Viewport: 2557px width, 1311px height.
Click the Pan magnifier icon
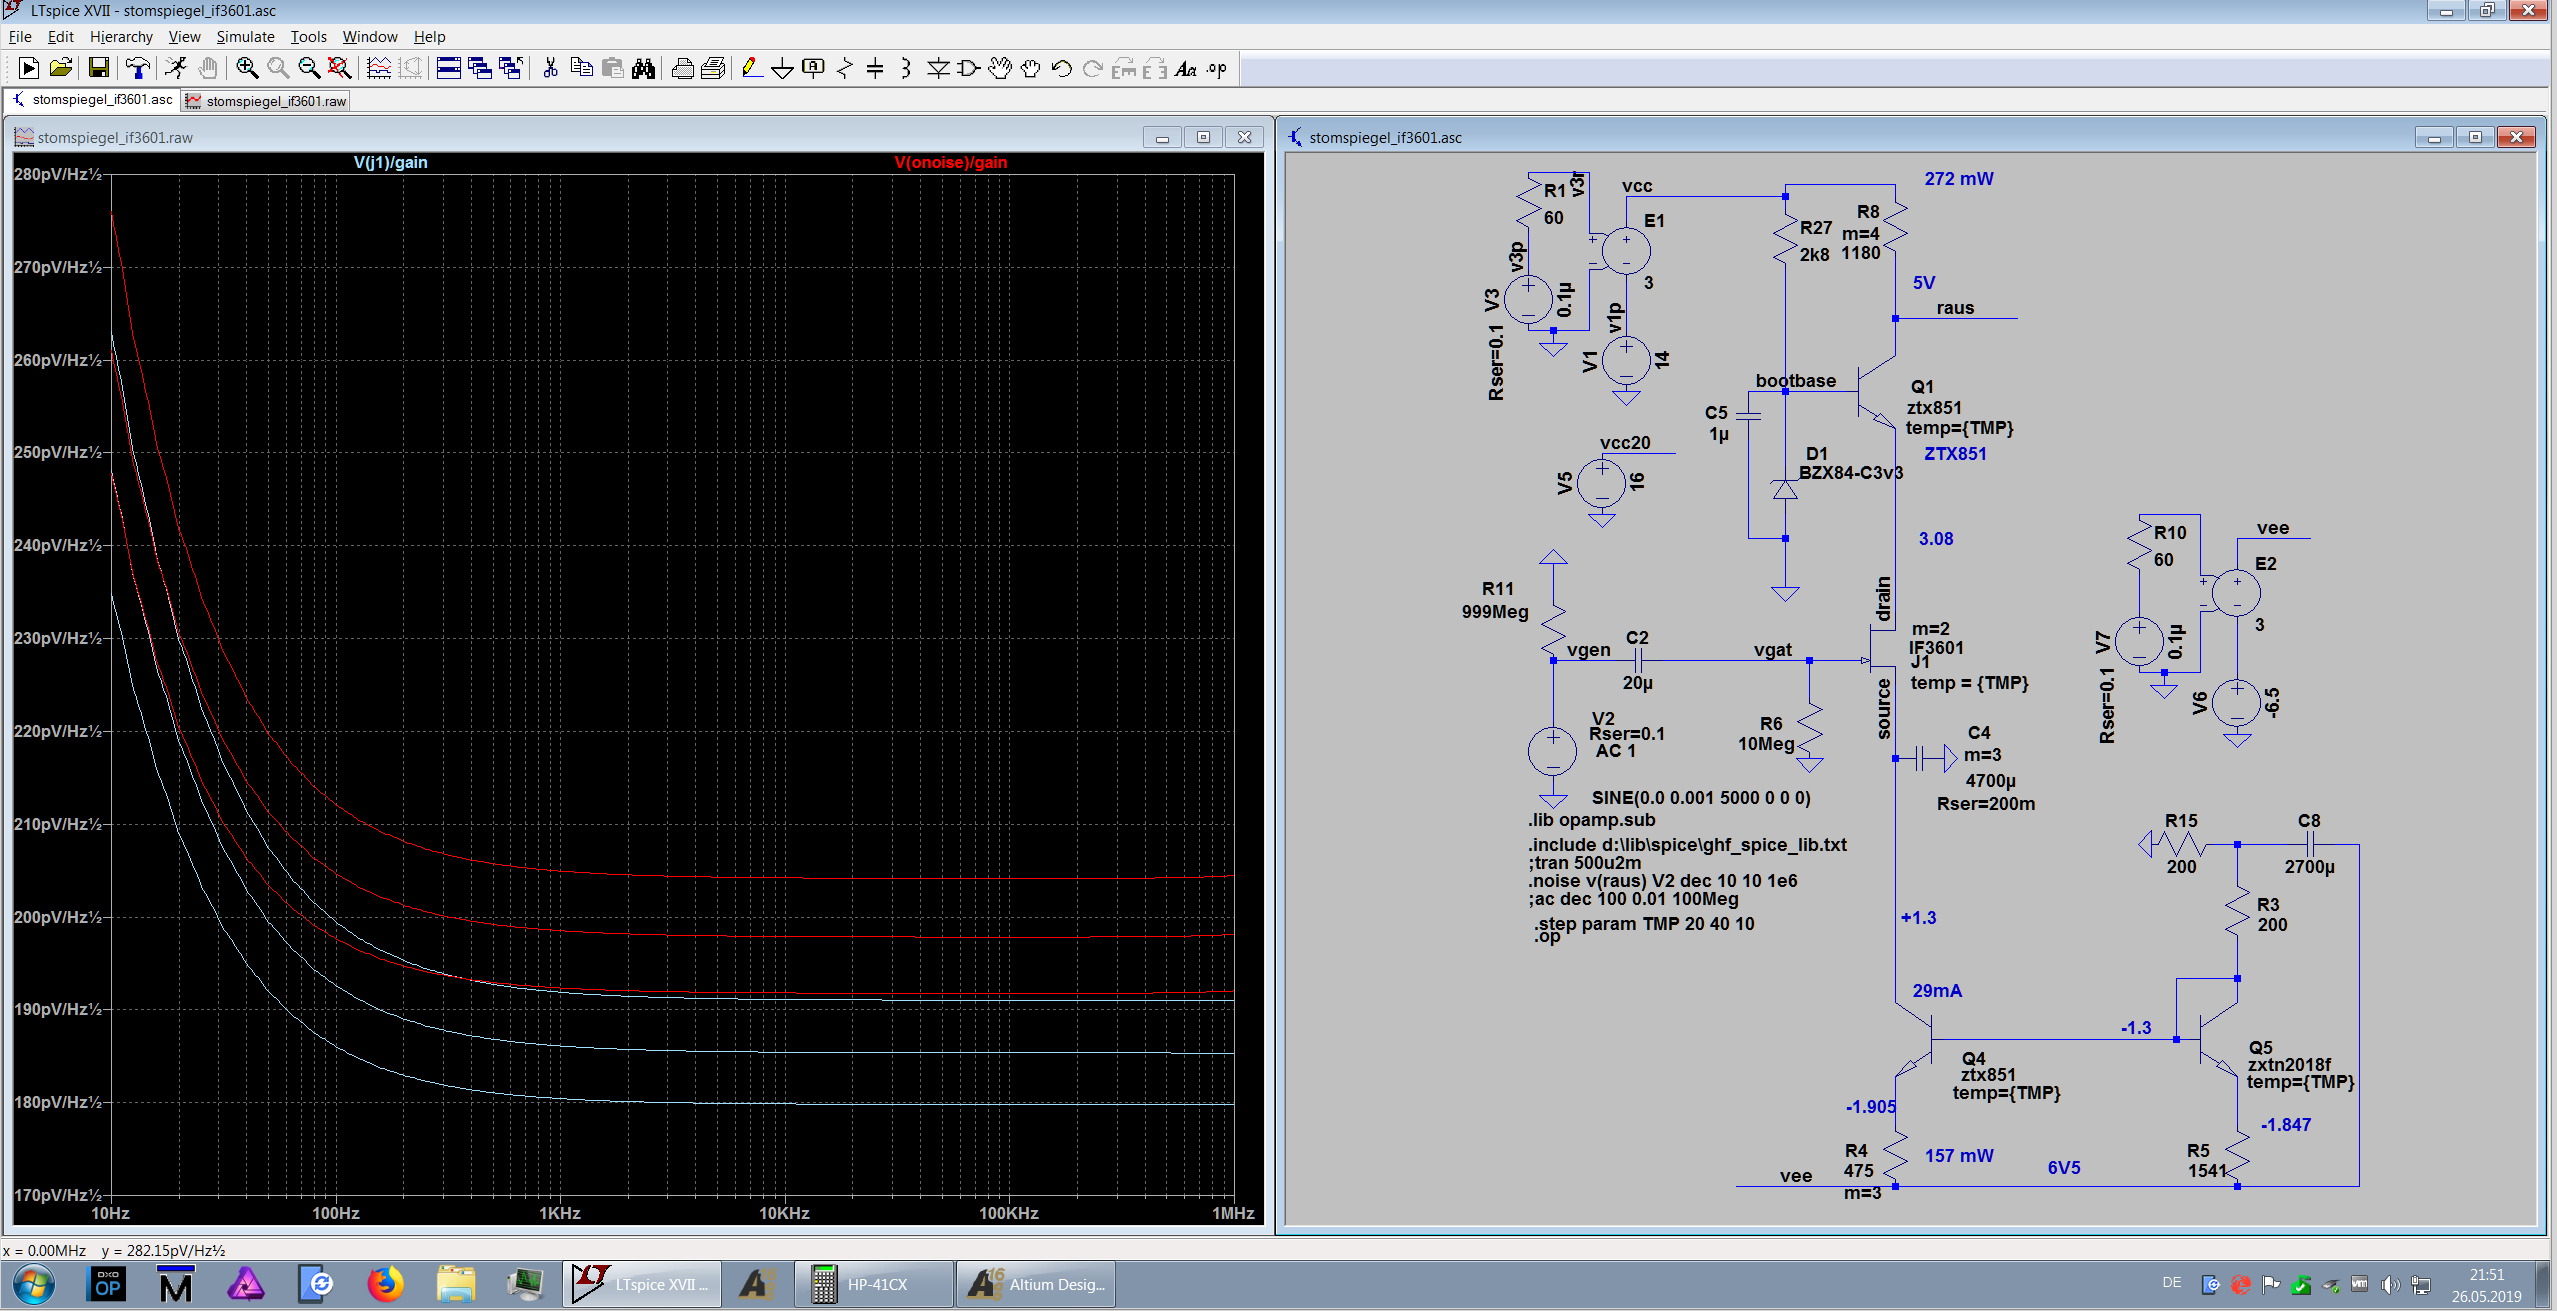(278, 68)
